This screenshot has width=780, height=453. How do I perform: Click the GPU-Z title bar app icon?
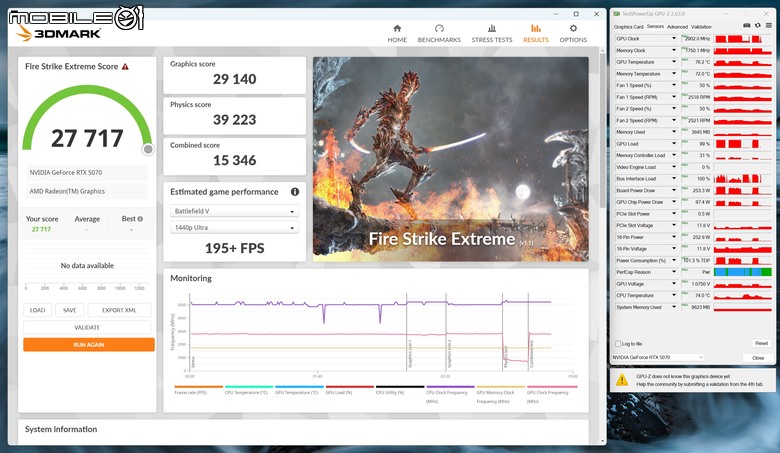[617, 14]
